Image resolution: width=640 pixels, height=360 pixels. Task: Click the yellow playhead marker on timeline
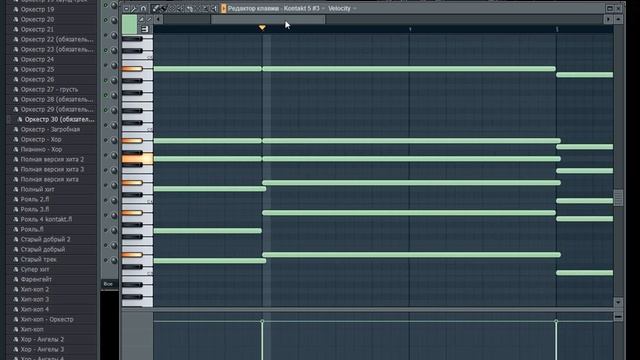click(x=262, y=28)
